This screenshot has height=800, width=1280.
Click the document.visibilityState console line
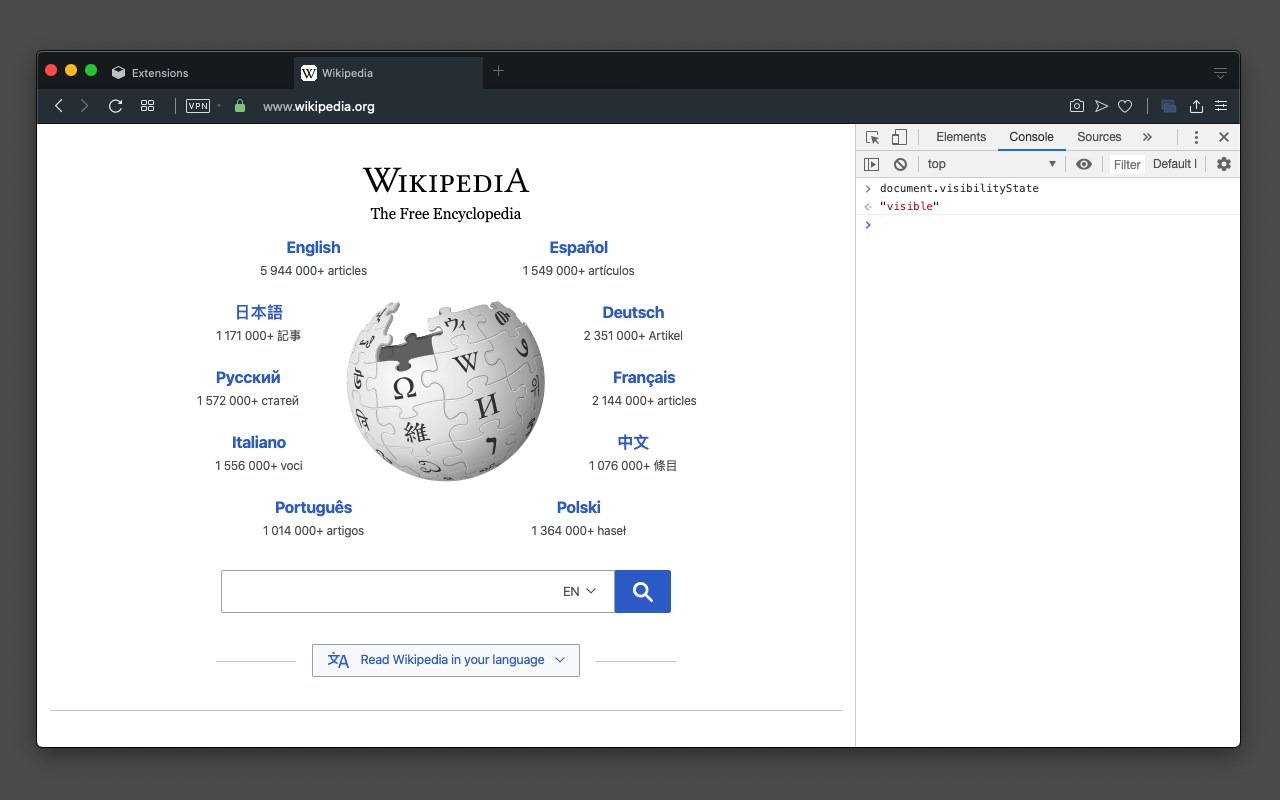tap(959, 188)
